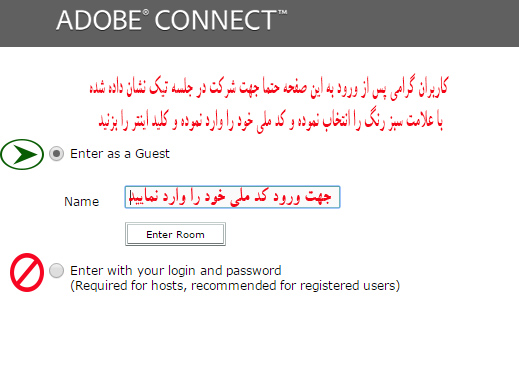Click the Name label beside the field
The image size is (519, 384).
pos(82,202)
